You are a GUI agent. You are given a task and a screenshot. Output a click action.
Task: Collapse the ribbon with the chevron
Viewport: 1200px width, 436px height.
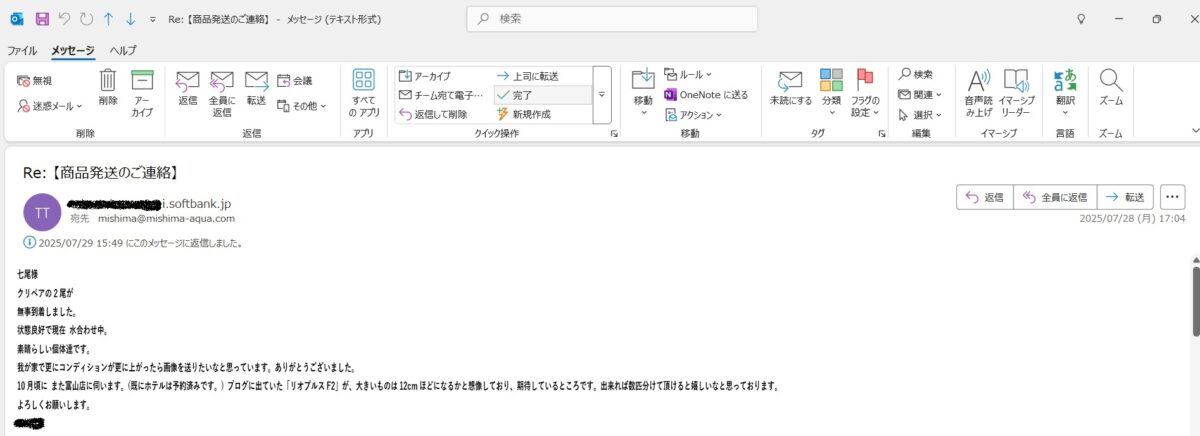click(1194, 131)
